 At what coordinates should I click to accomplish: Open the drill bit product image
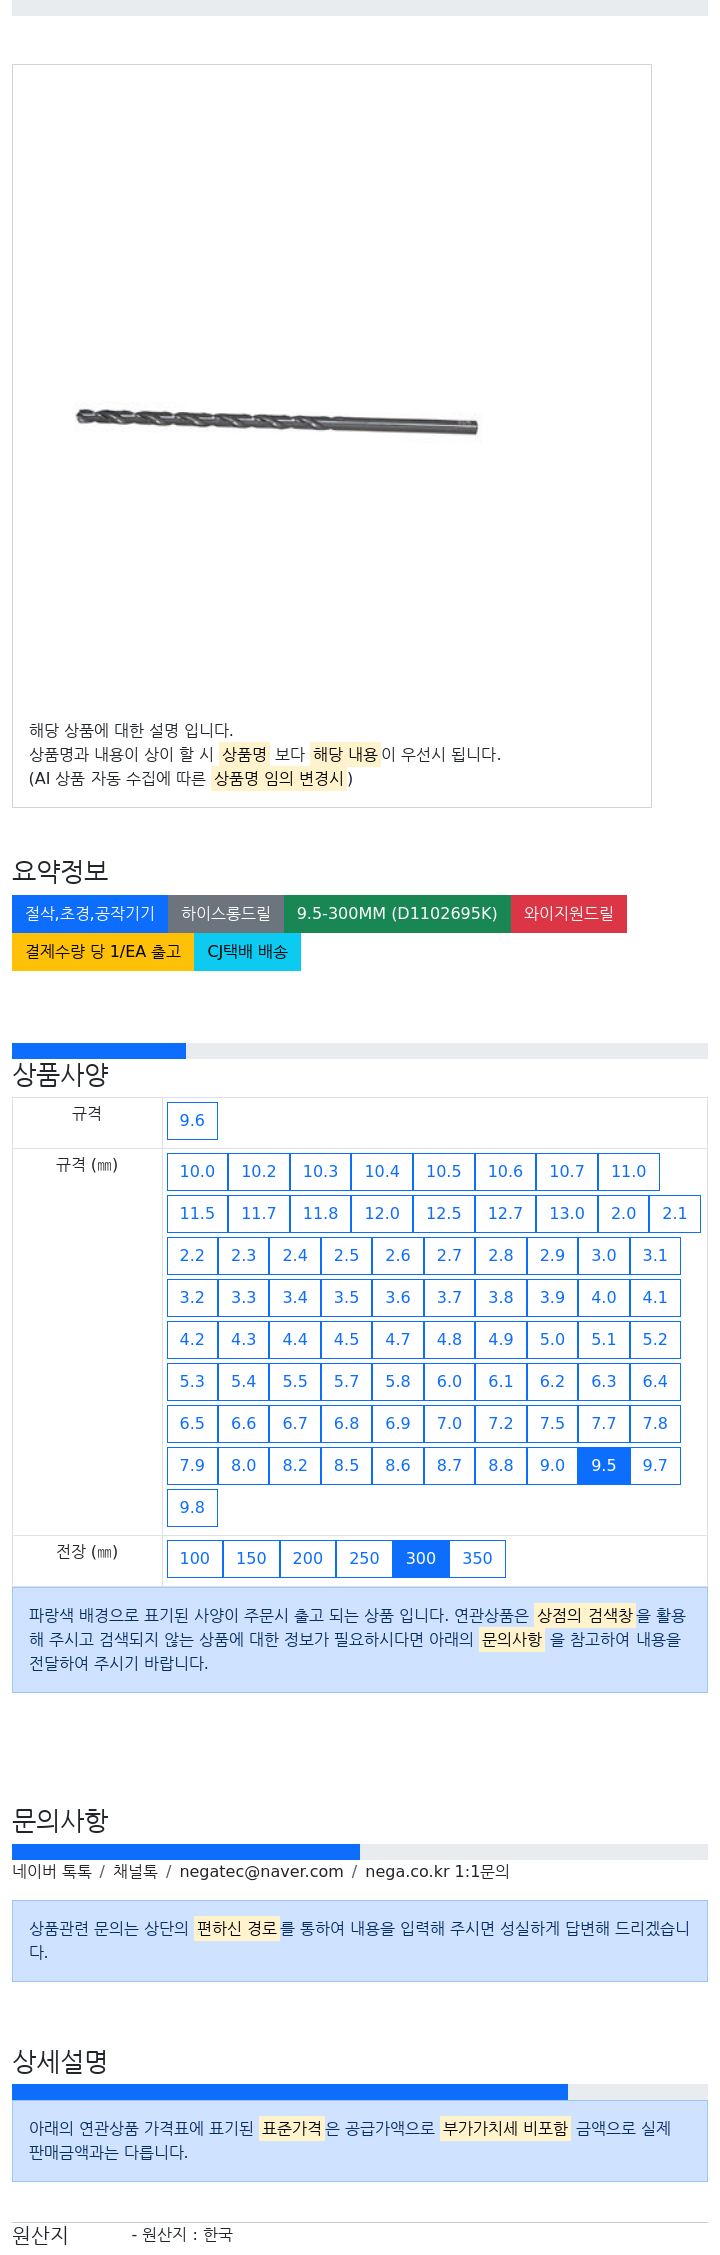(x=277, y=421)
